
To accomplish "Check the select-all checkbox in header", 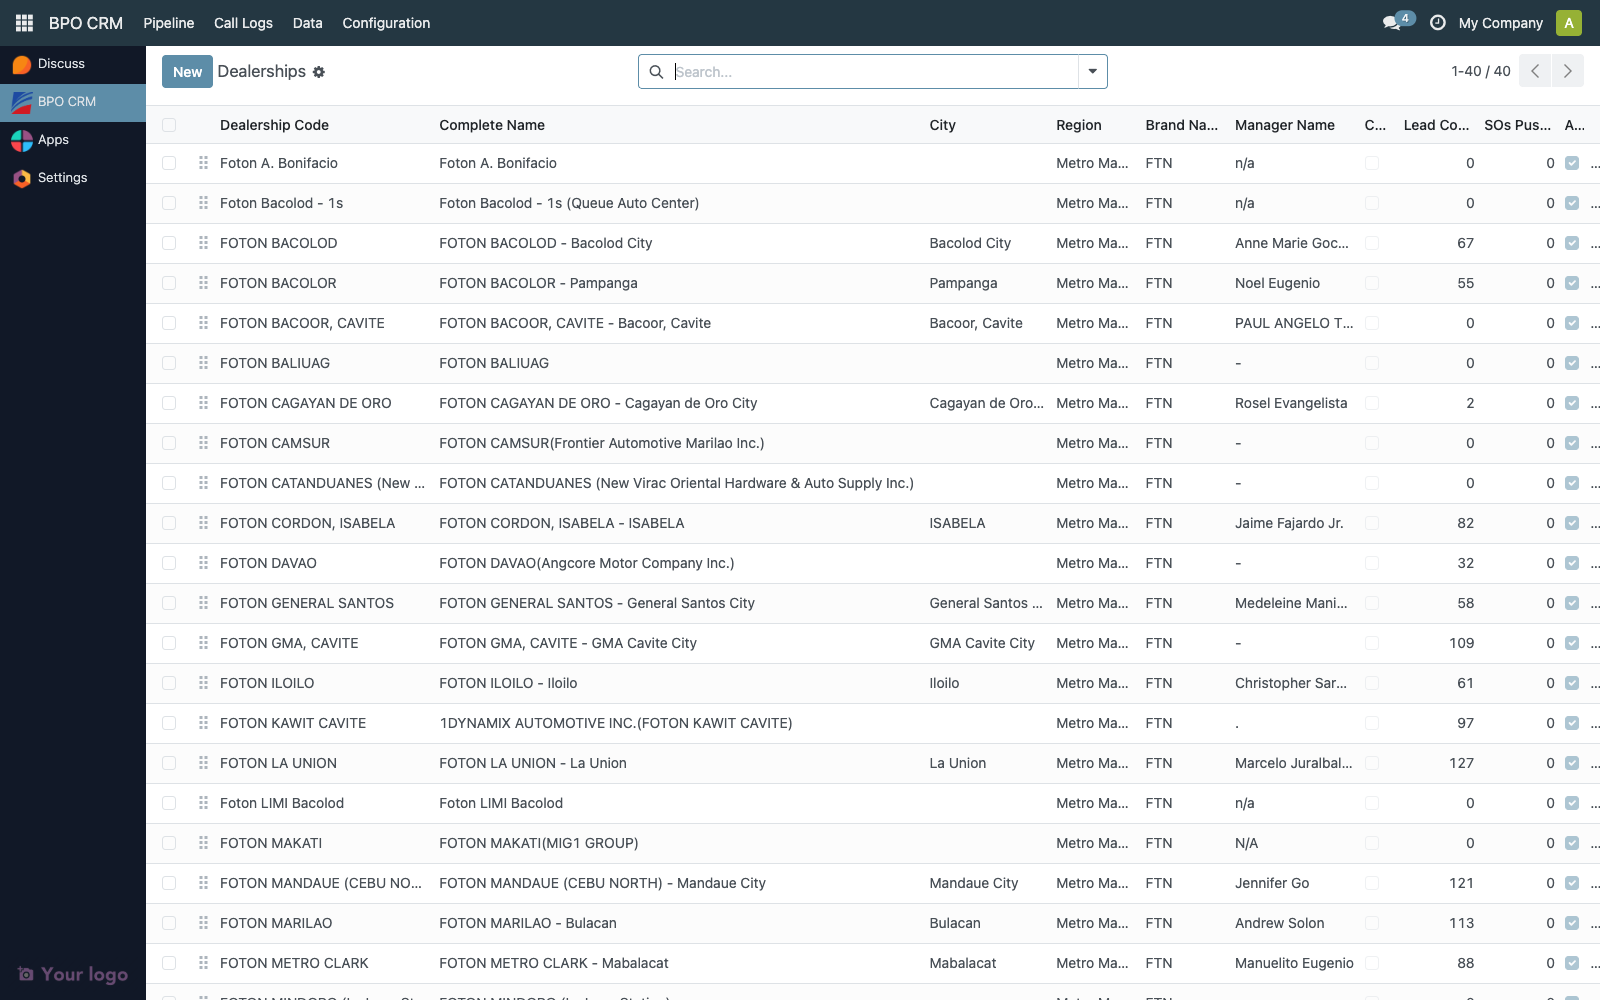I will tap(169, 124).
